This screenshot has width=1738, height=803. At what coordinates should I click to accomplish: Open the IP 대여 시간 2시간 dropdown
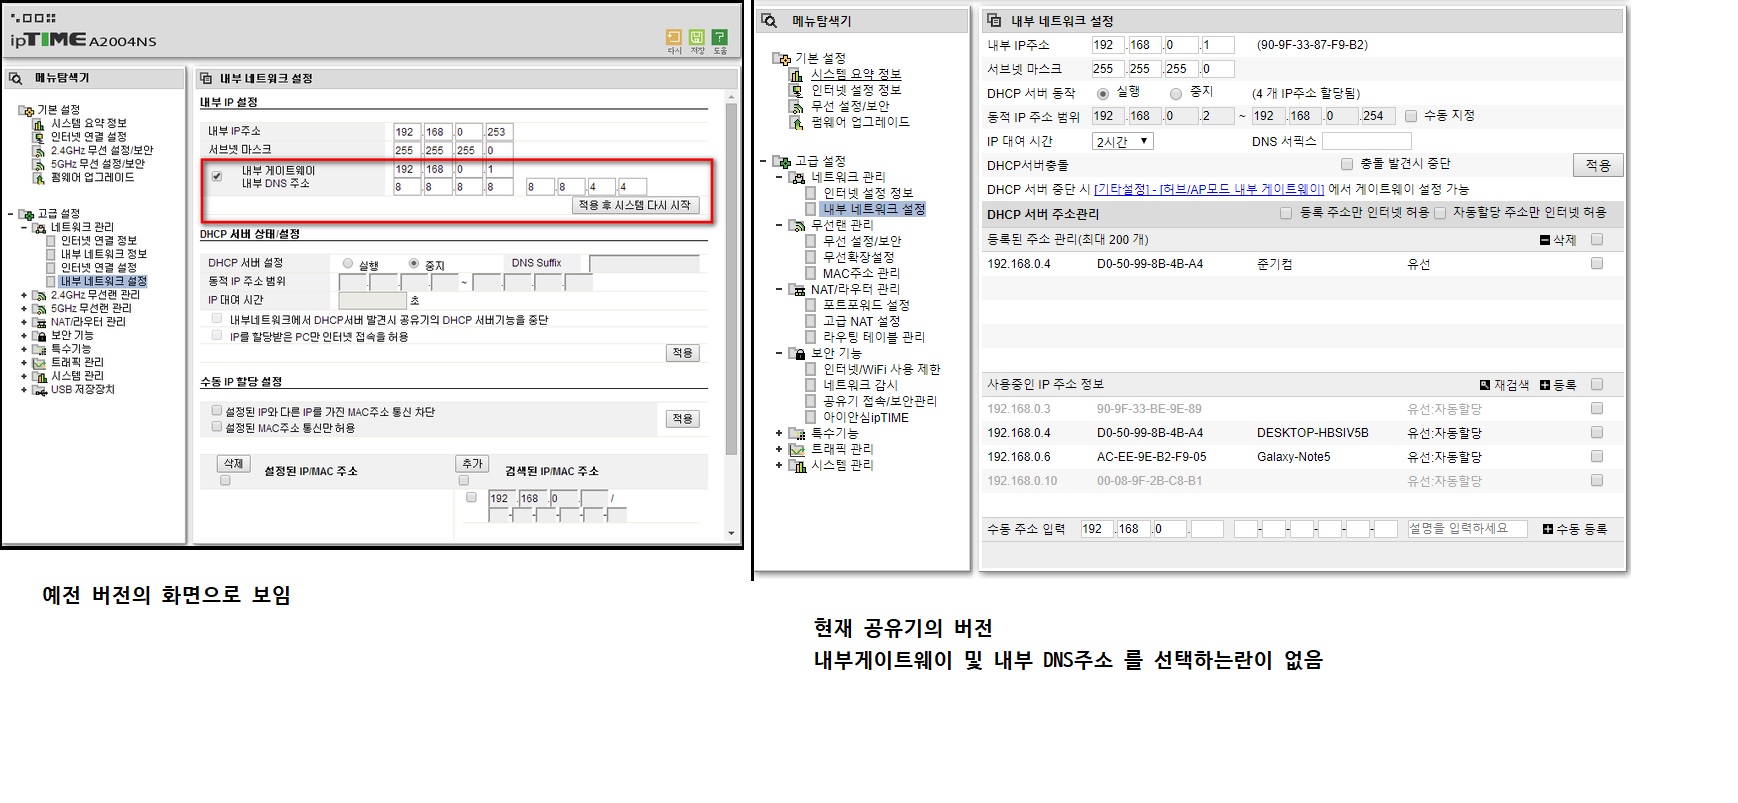tap(1123, 142)
